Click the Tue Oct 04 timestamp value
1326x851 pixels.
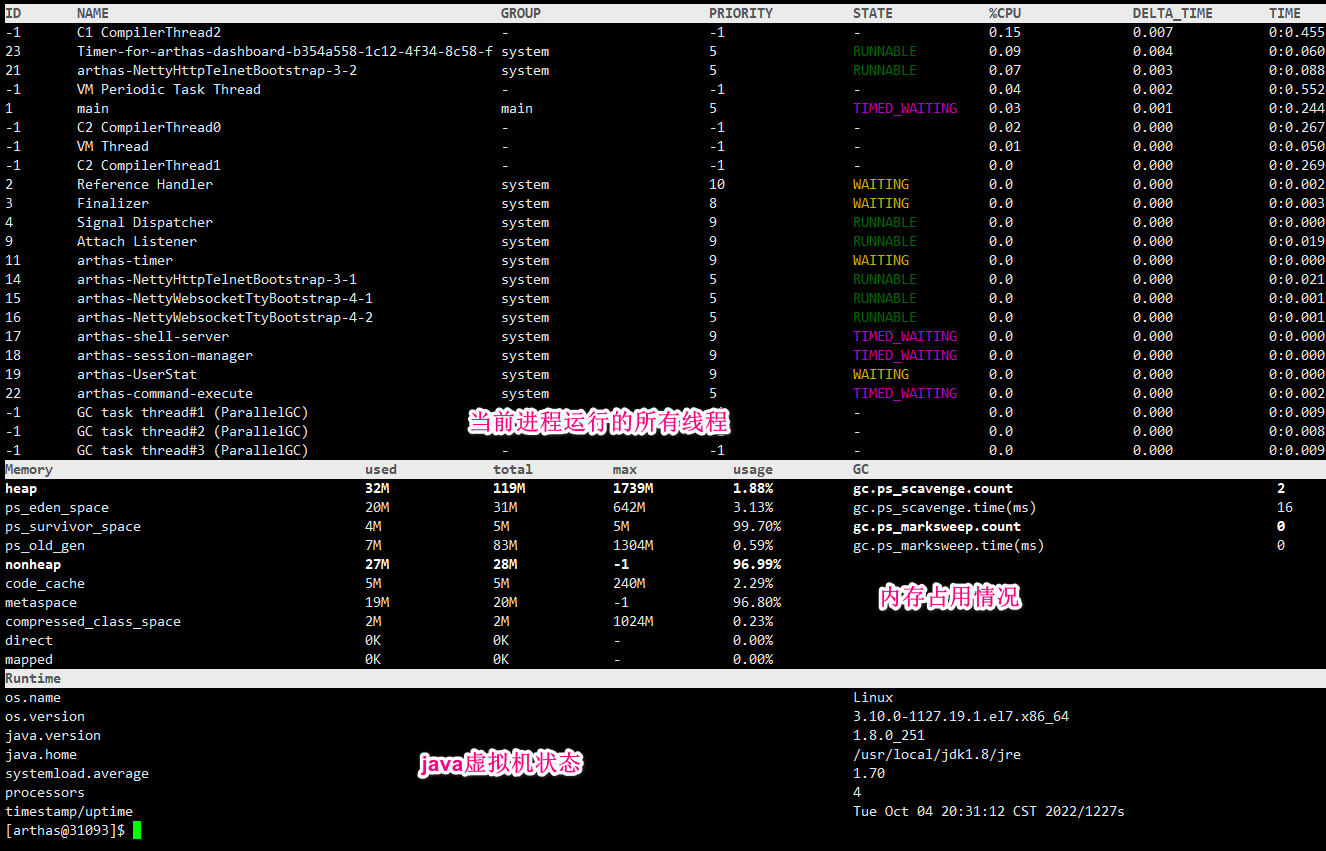click(x=989, y=811)
